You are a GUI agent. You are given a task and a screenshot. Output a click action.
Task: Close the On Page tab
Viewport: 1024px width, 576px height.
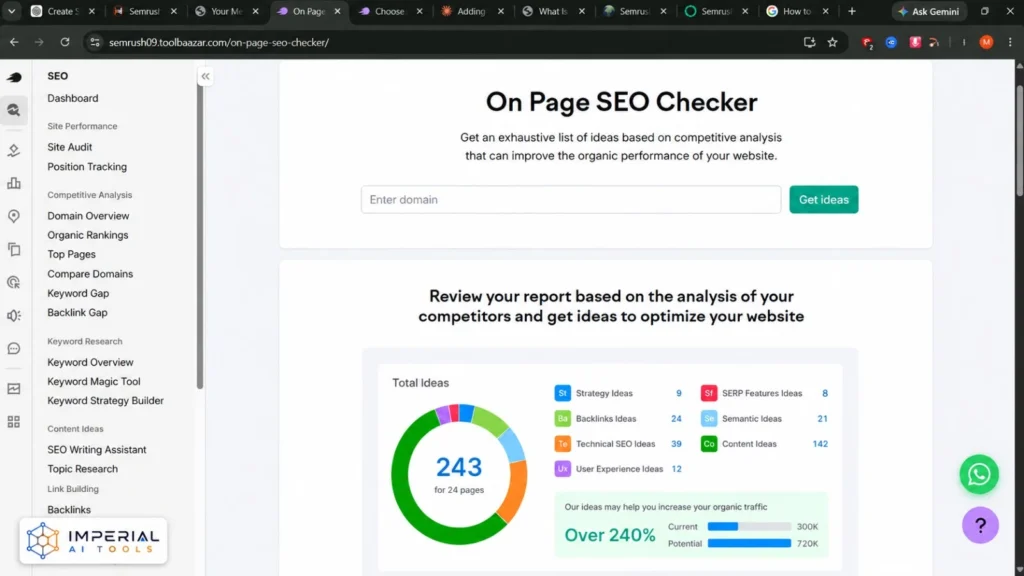(338, 11)
